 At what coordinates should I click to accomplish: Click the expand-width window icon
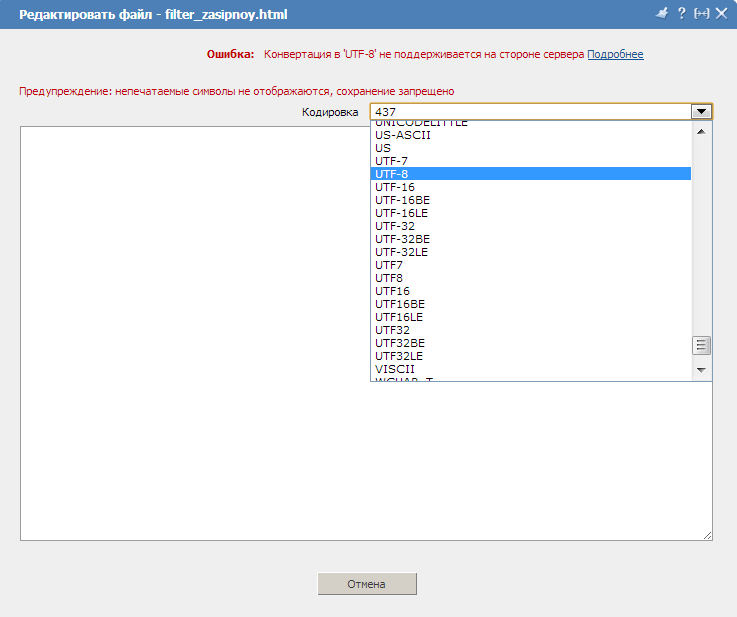(701, 14)
